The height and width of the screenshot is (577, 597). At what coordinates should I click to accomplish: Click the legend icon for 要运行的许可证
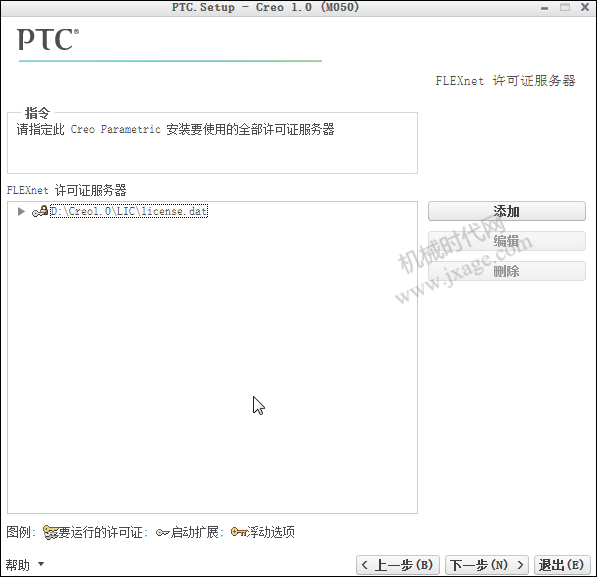click(50, 532)
